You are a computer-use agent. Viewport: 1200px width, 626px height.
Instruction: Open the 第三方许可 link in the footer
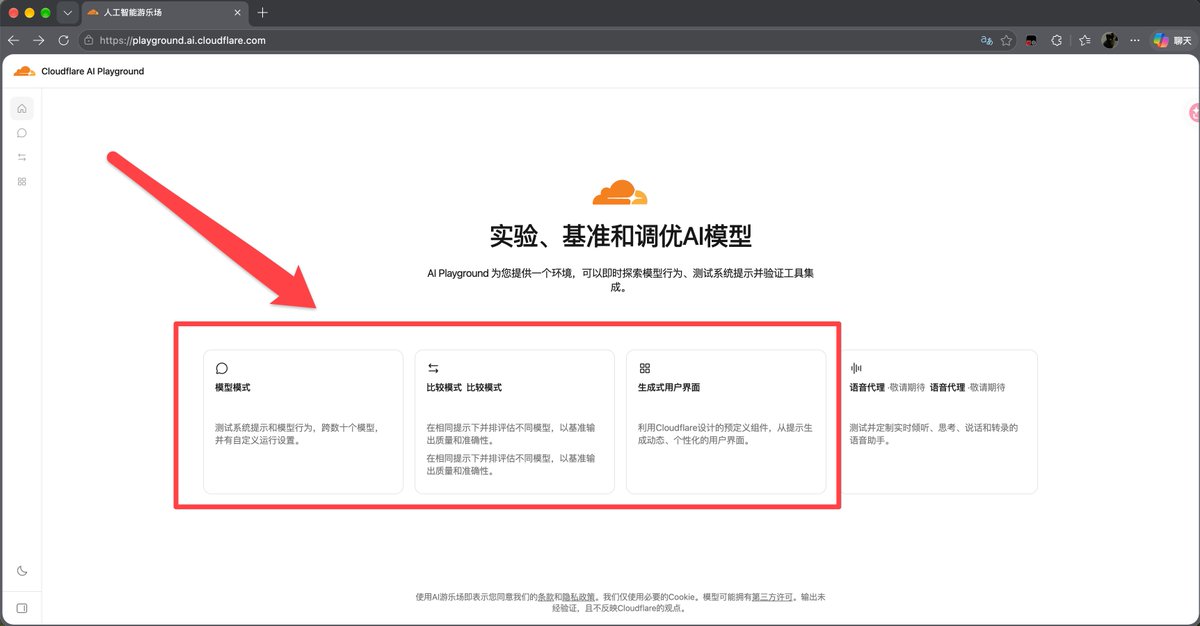[x=772, y=597]
